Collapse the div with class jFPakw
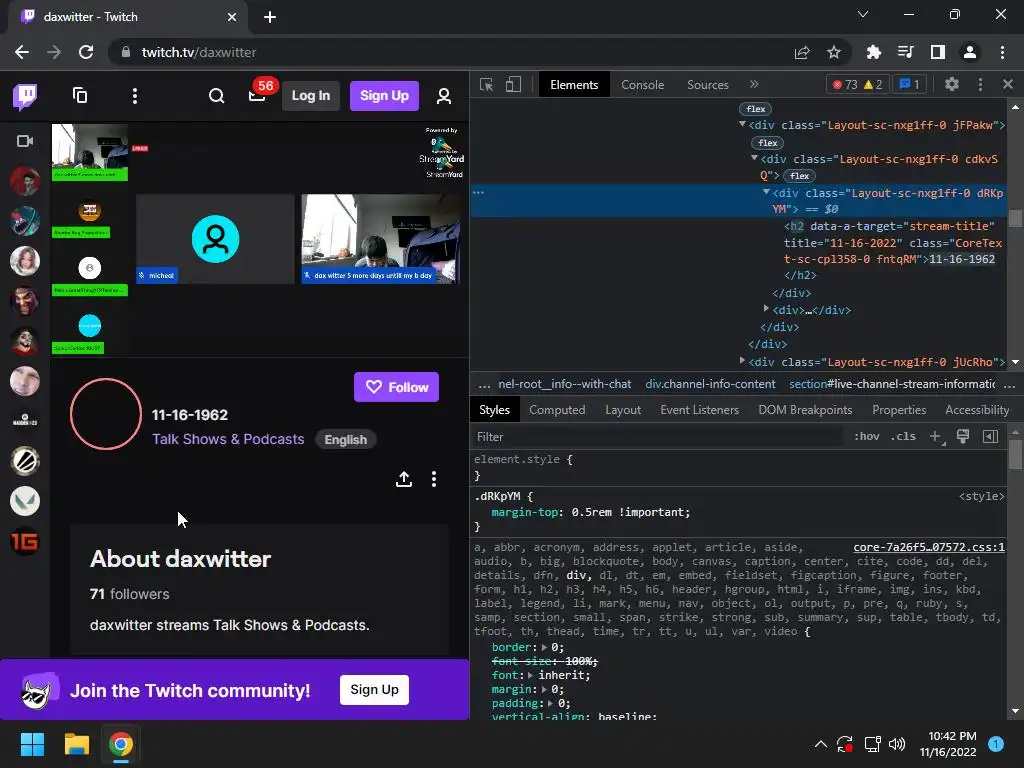The image size is (1024, 768). coord(743,124)
